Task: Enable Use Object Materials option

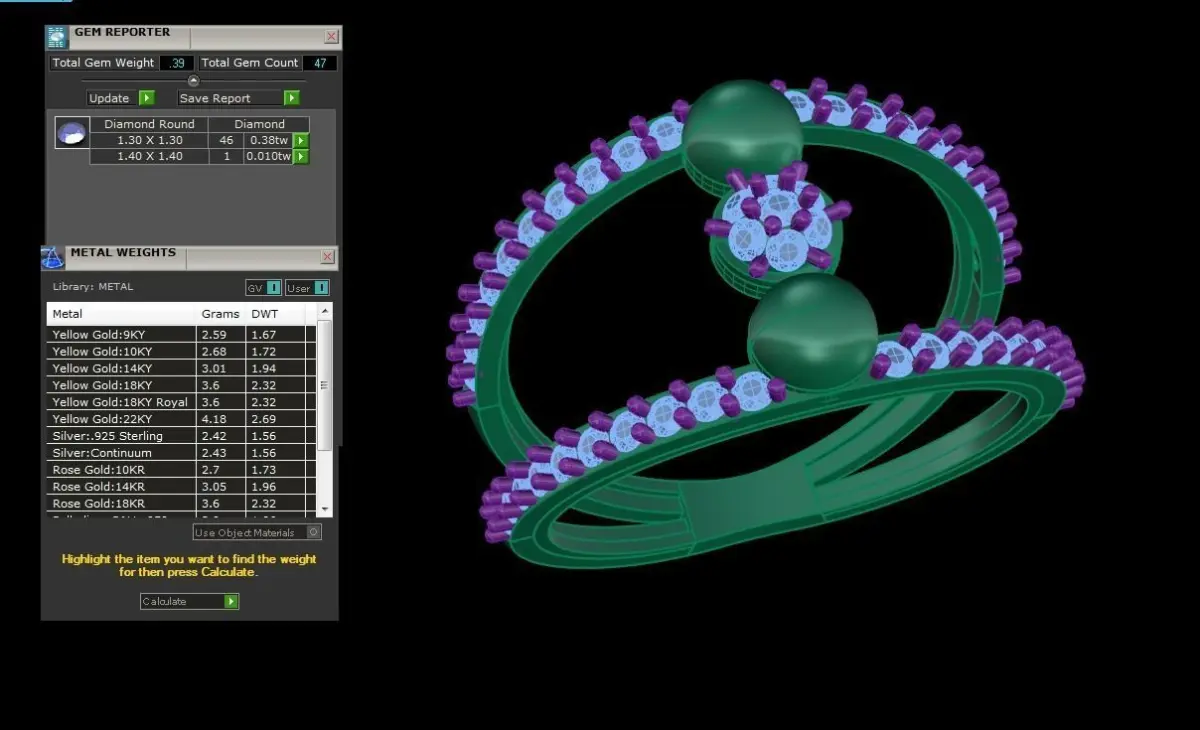Action: [x=257, y=533]
